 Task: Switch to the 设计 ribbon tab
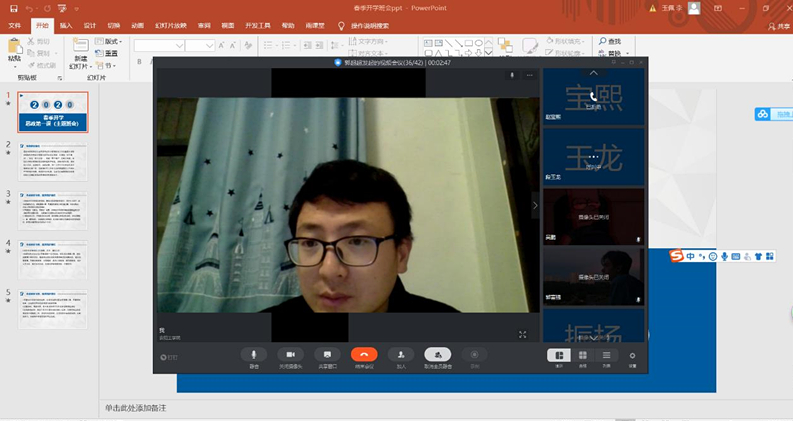click(x=90, y=25)
